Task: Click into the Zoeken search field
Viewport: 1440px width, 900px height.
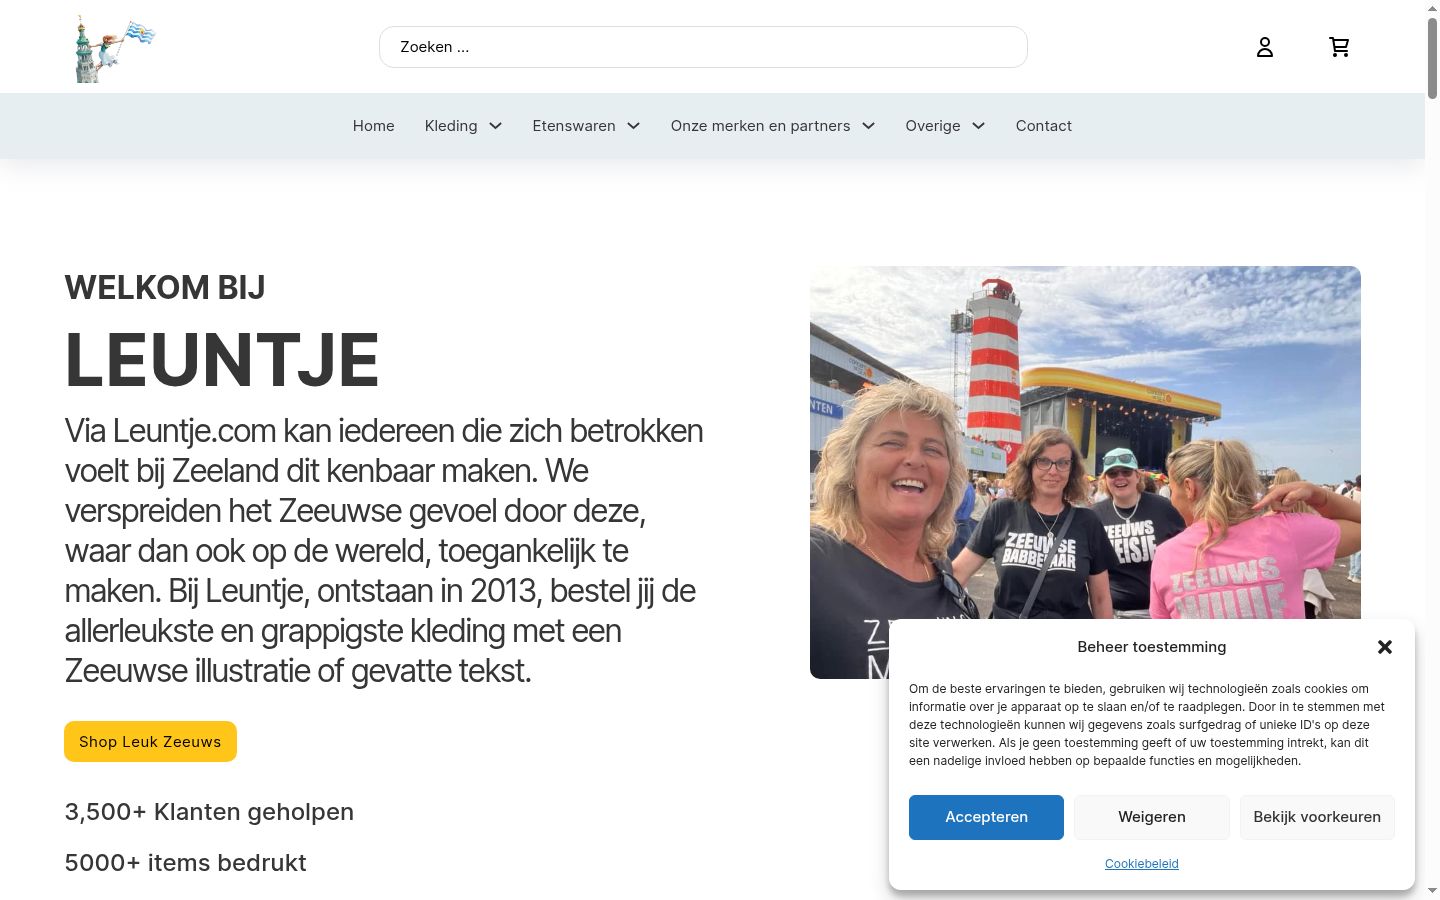Action: click(x=703, y=47)
